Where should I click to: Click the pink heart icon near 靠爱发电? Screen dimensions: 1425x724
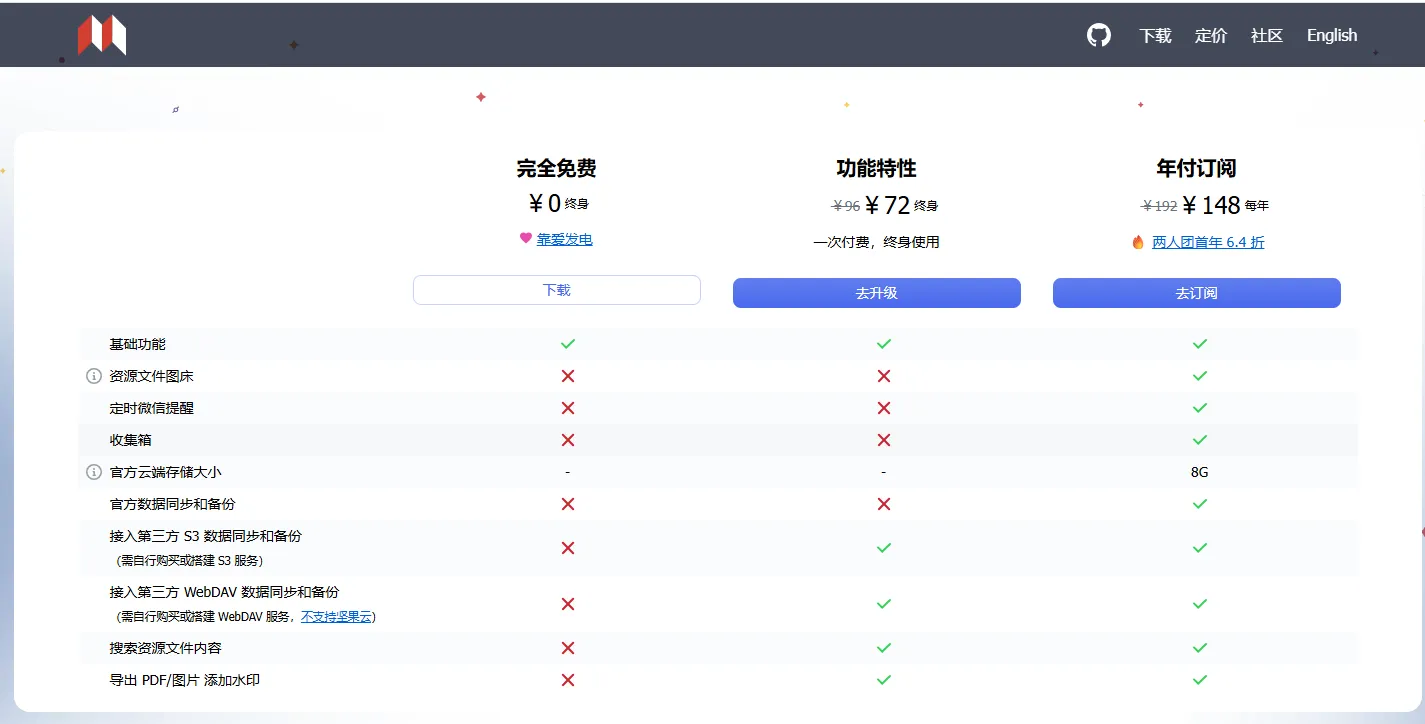click(525, 239)
